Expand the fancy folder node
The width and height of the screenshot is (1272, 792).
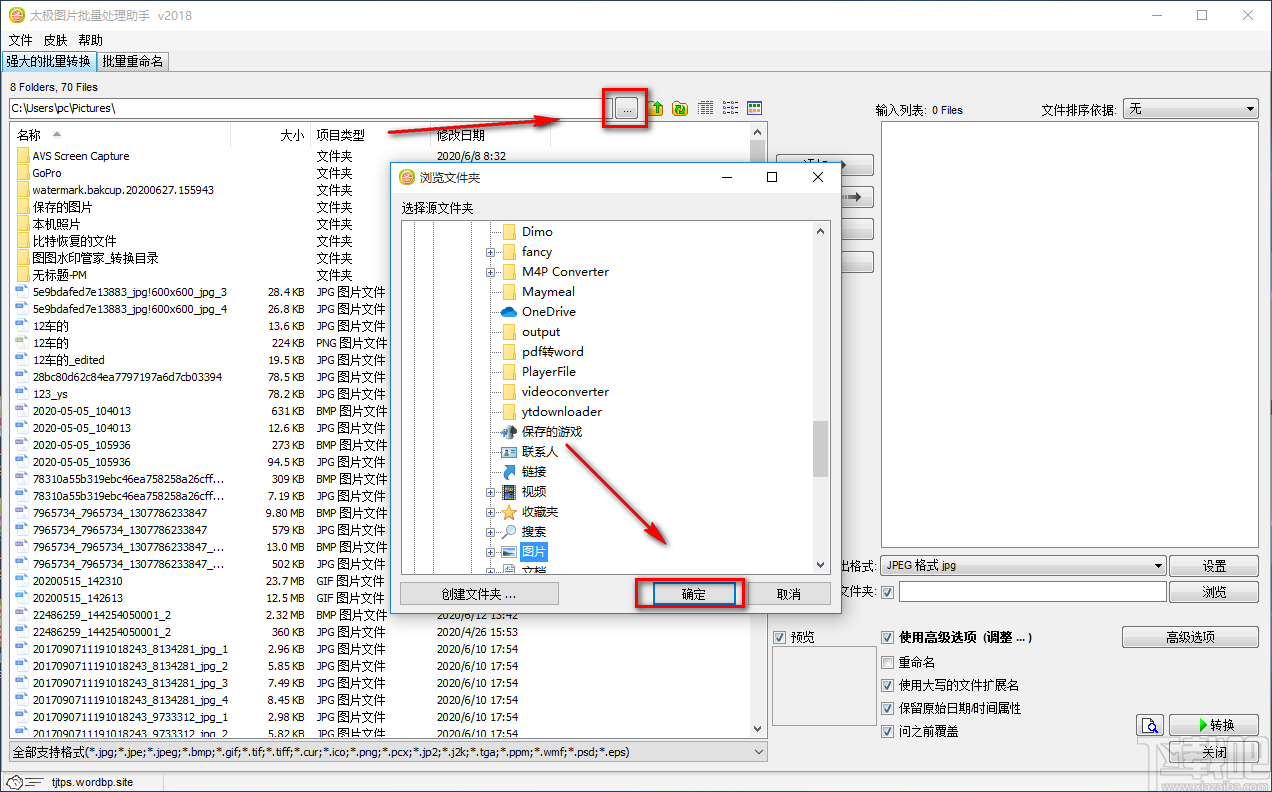491,252
